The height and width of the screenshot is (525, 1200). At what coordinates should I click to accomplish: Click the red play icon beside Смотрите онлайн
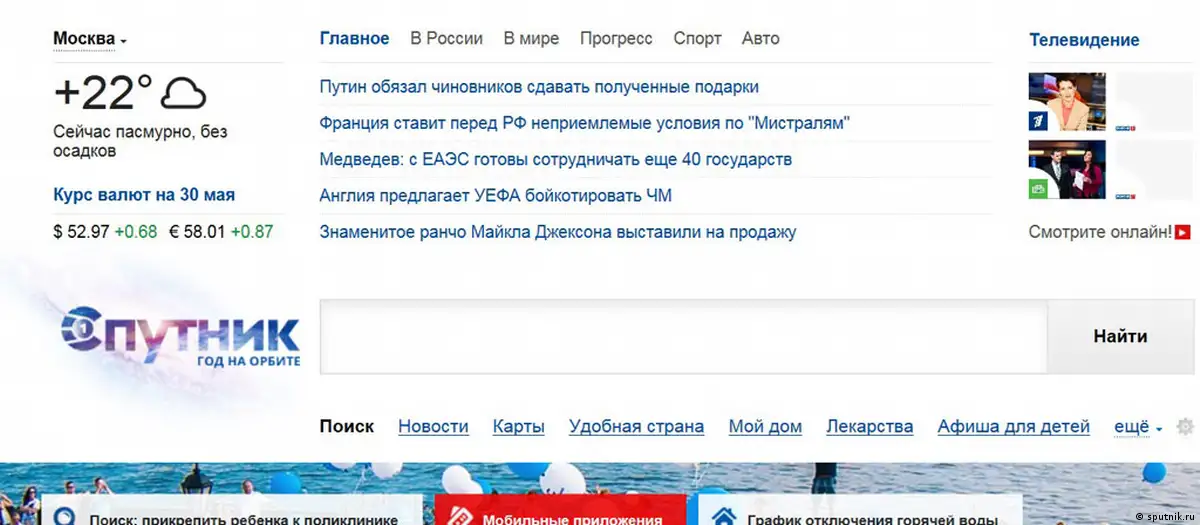pyautogui.click(x=1183, y=232)
